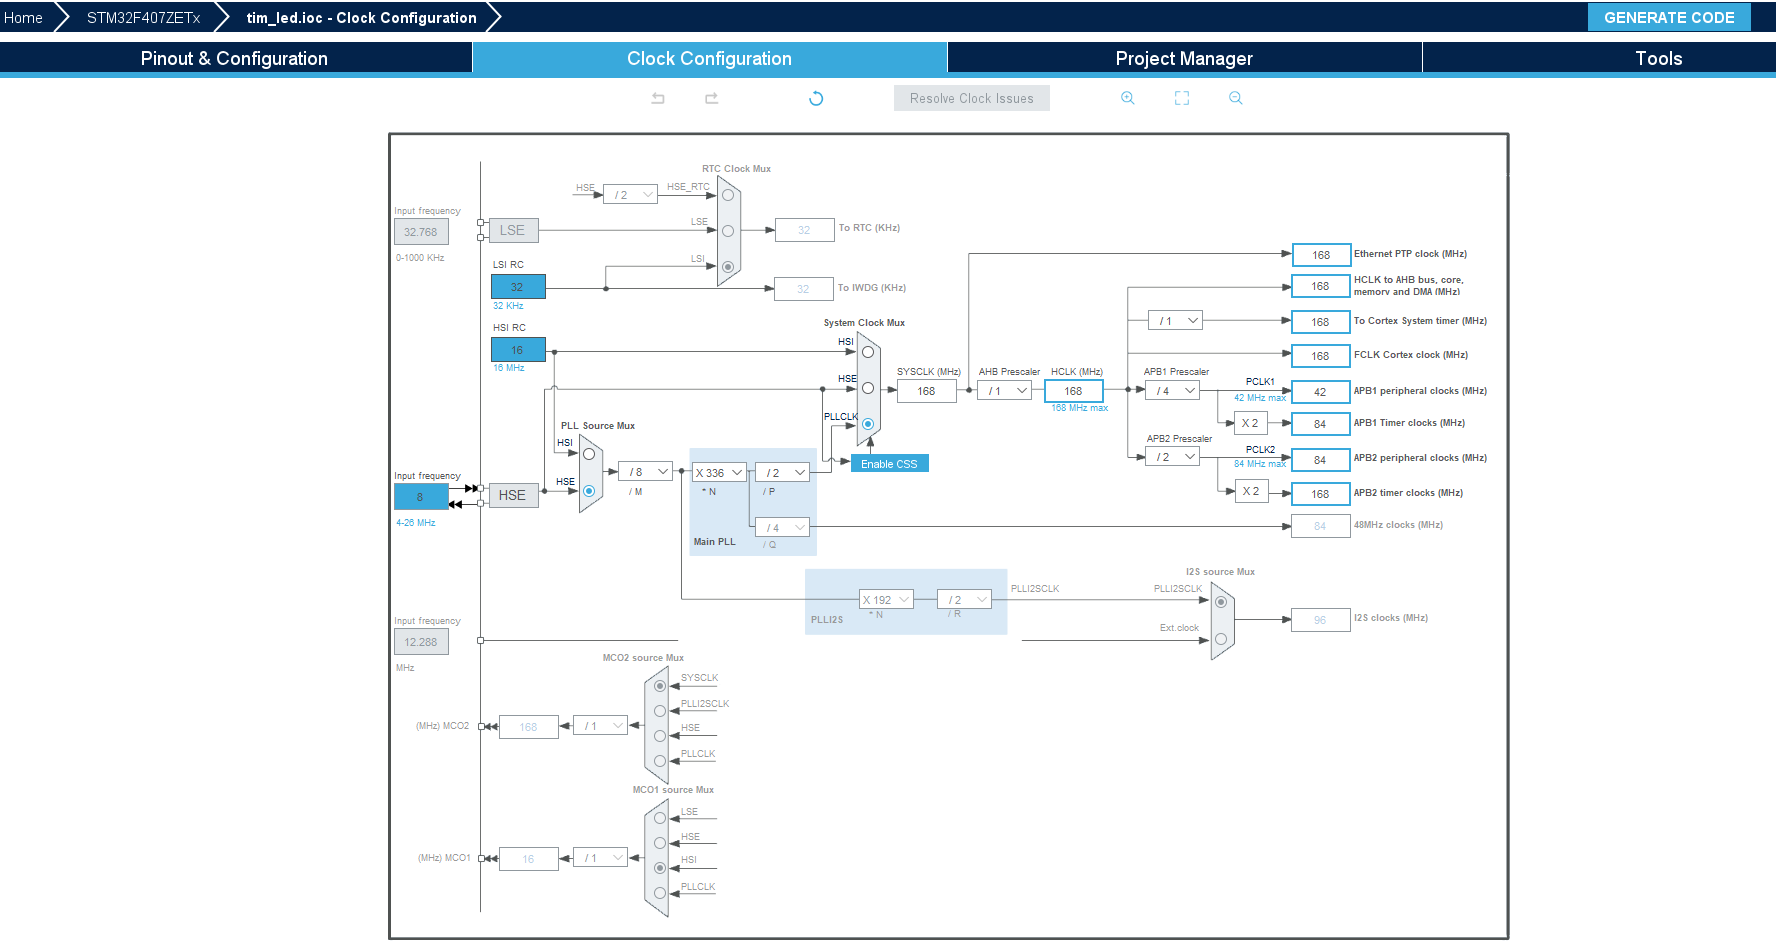
Task: Open the PLL X 336 multiplier dropdown
Action: (x=719, y=472)
